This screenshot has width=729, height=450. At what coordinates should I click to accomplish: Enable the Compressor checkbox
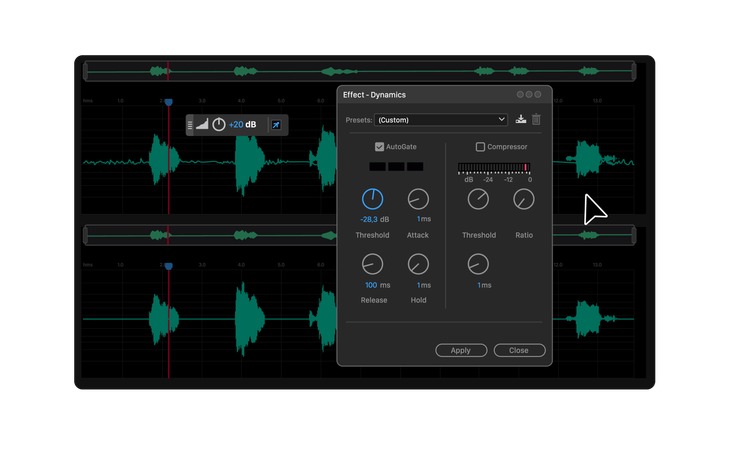click(x=481, y=147)
